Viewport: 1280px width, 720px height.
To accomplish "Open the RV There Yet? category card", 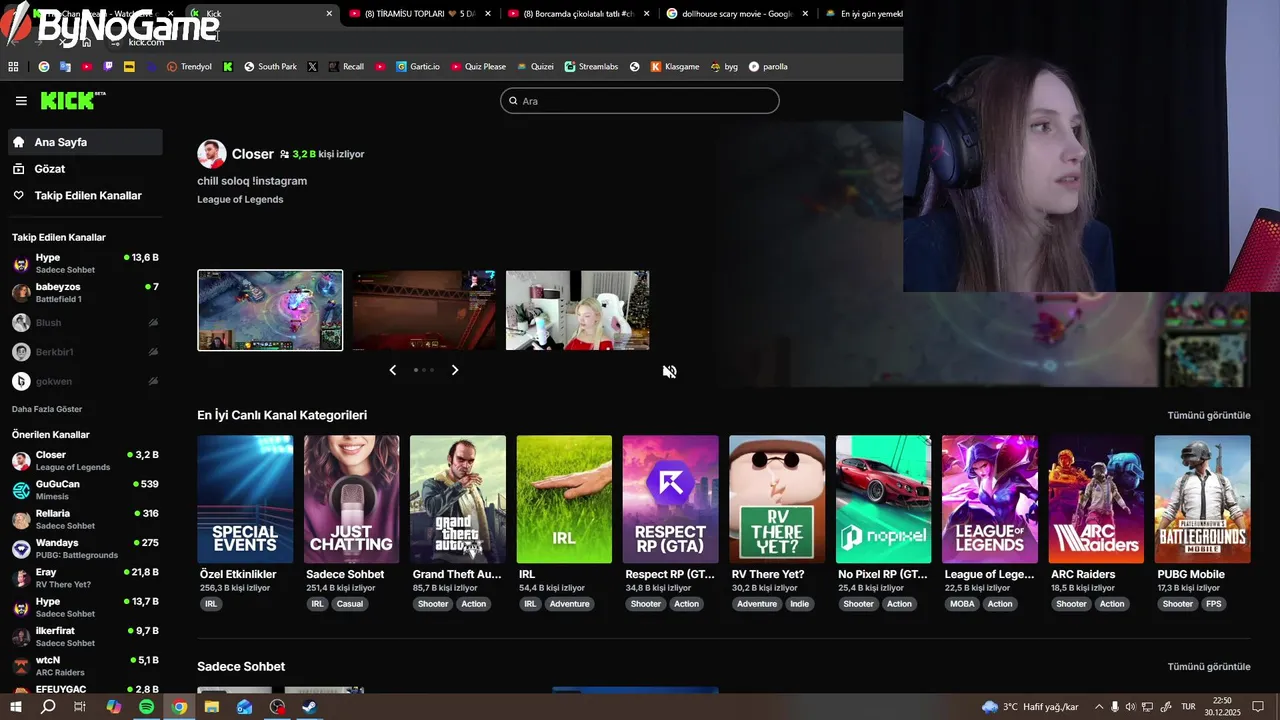I will [777, 499].
